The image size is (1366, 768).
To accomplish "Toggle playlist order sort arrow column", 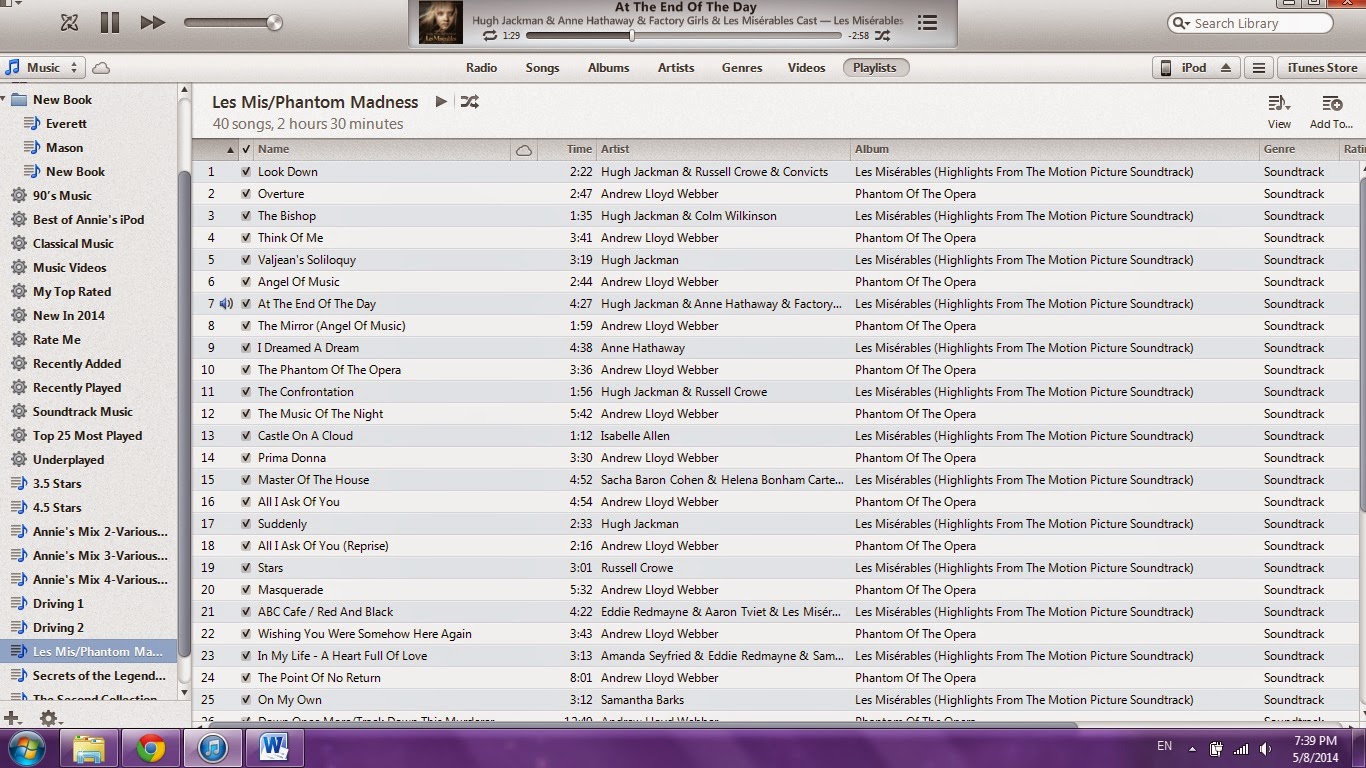I will coord(230,149).
